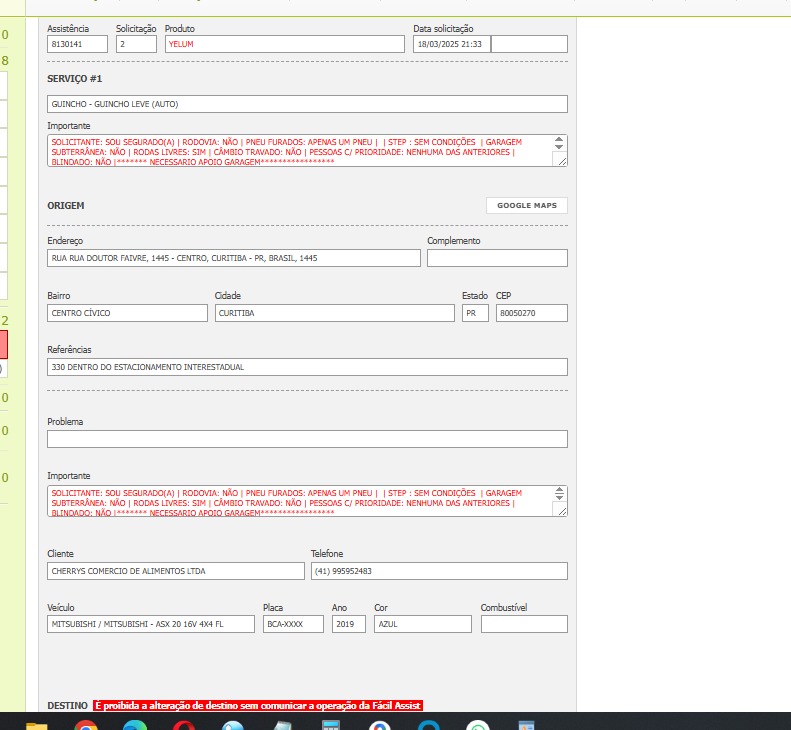Open File Explorer from the taskbar

(x=36, y=725)
